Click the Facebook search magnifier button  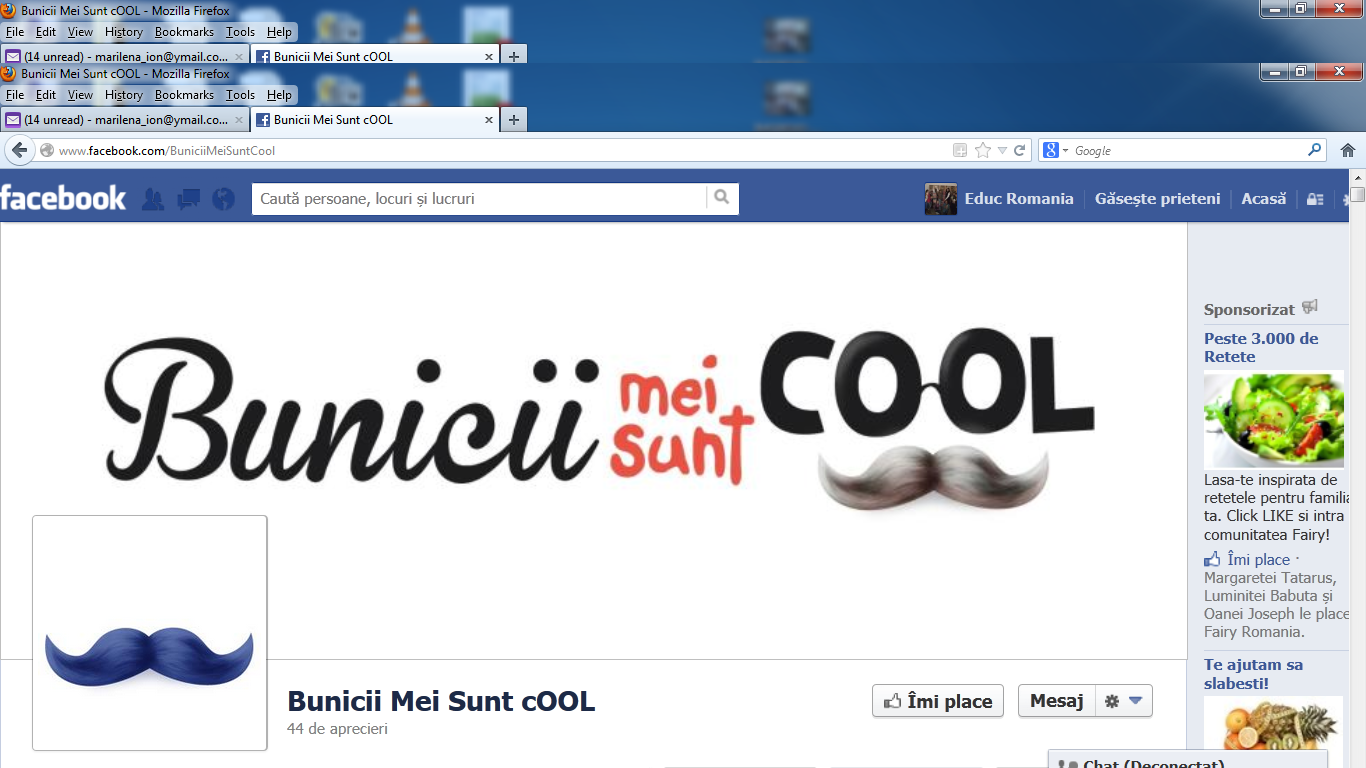[x=722, y=198]
